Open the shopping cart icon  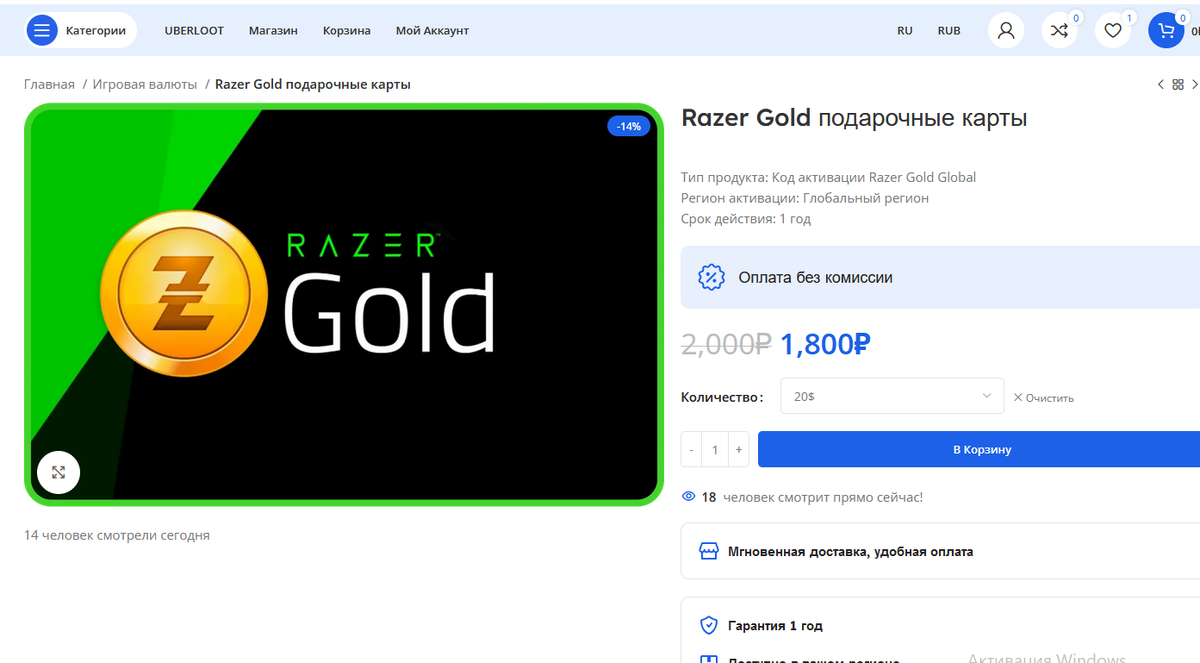tap(1165, 30)
